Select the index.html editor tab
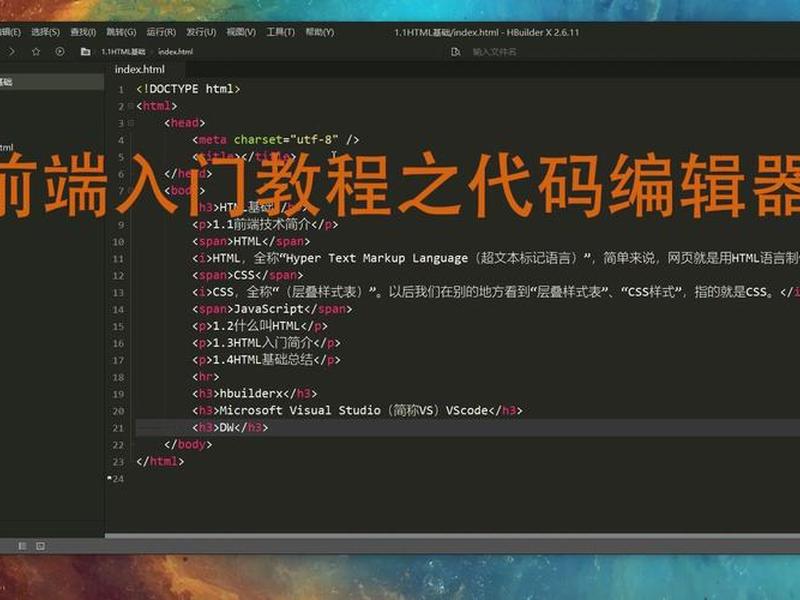Screen dimensions: 800x600 (x=139, y=69)
